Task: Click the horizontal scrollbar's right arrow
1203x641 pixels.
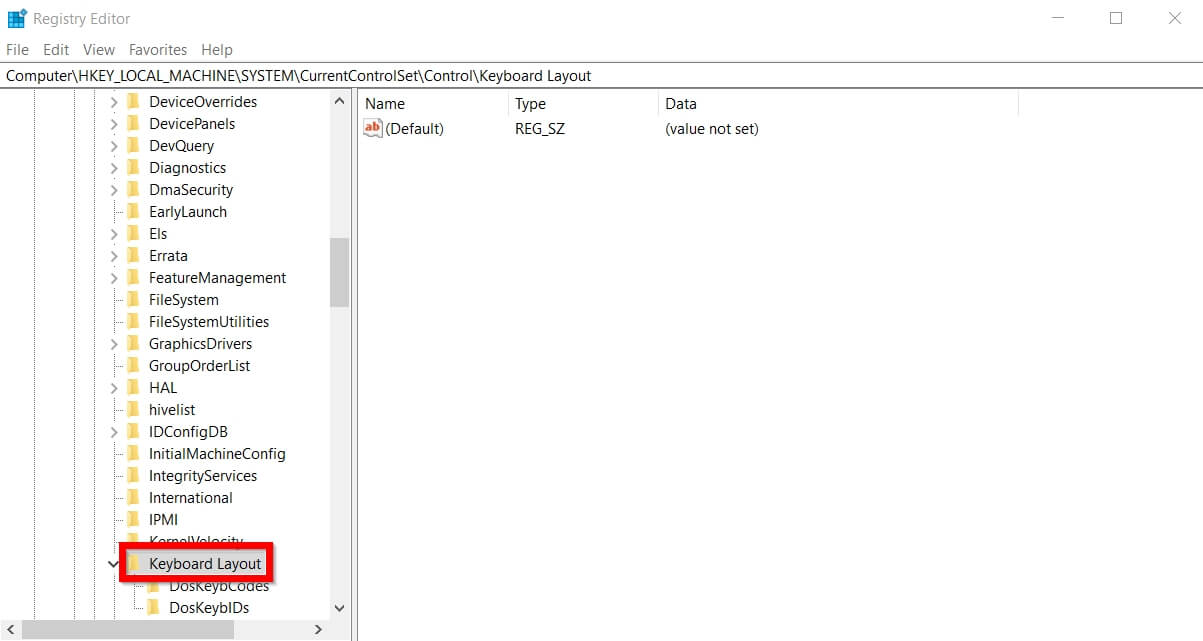Action: click(318, 630)
